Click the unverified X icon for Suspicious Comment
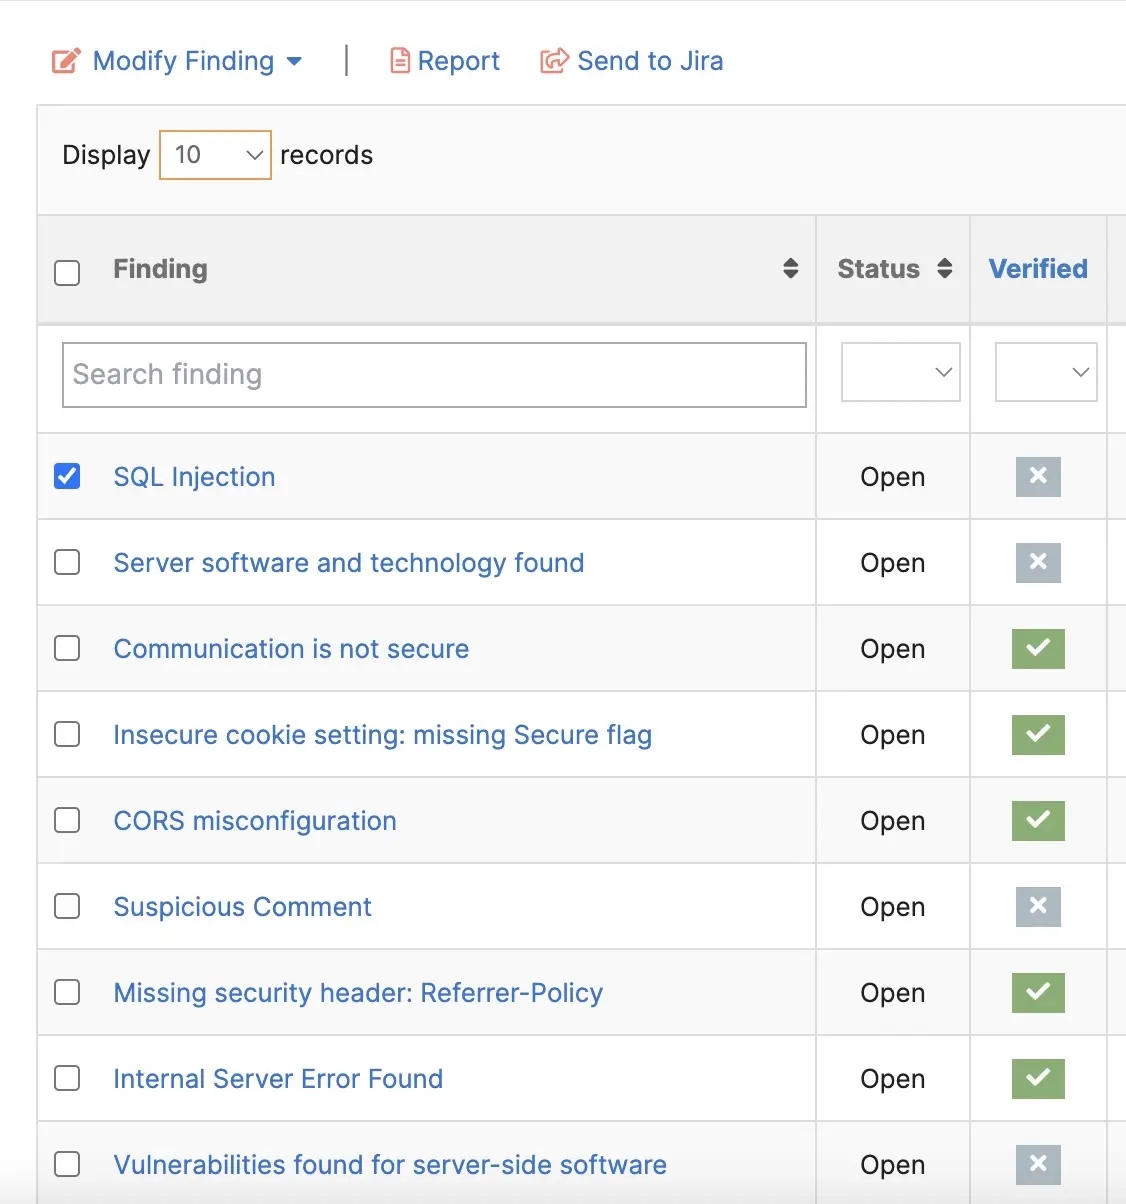 (1038, 906)
